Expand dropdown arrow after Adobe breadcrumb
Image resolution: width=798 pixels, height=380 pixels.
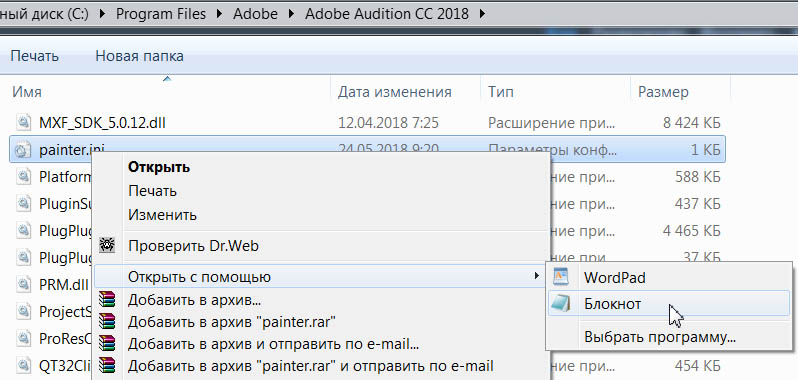(291, 14)
